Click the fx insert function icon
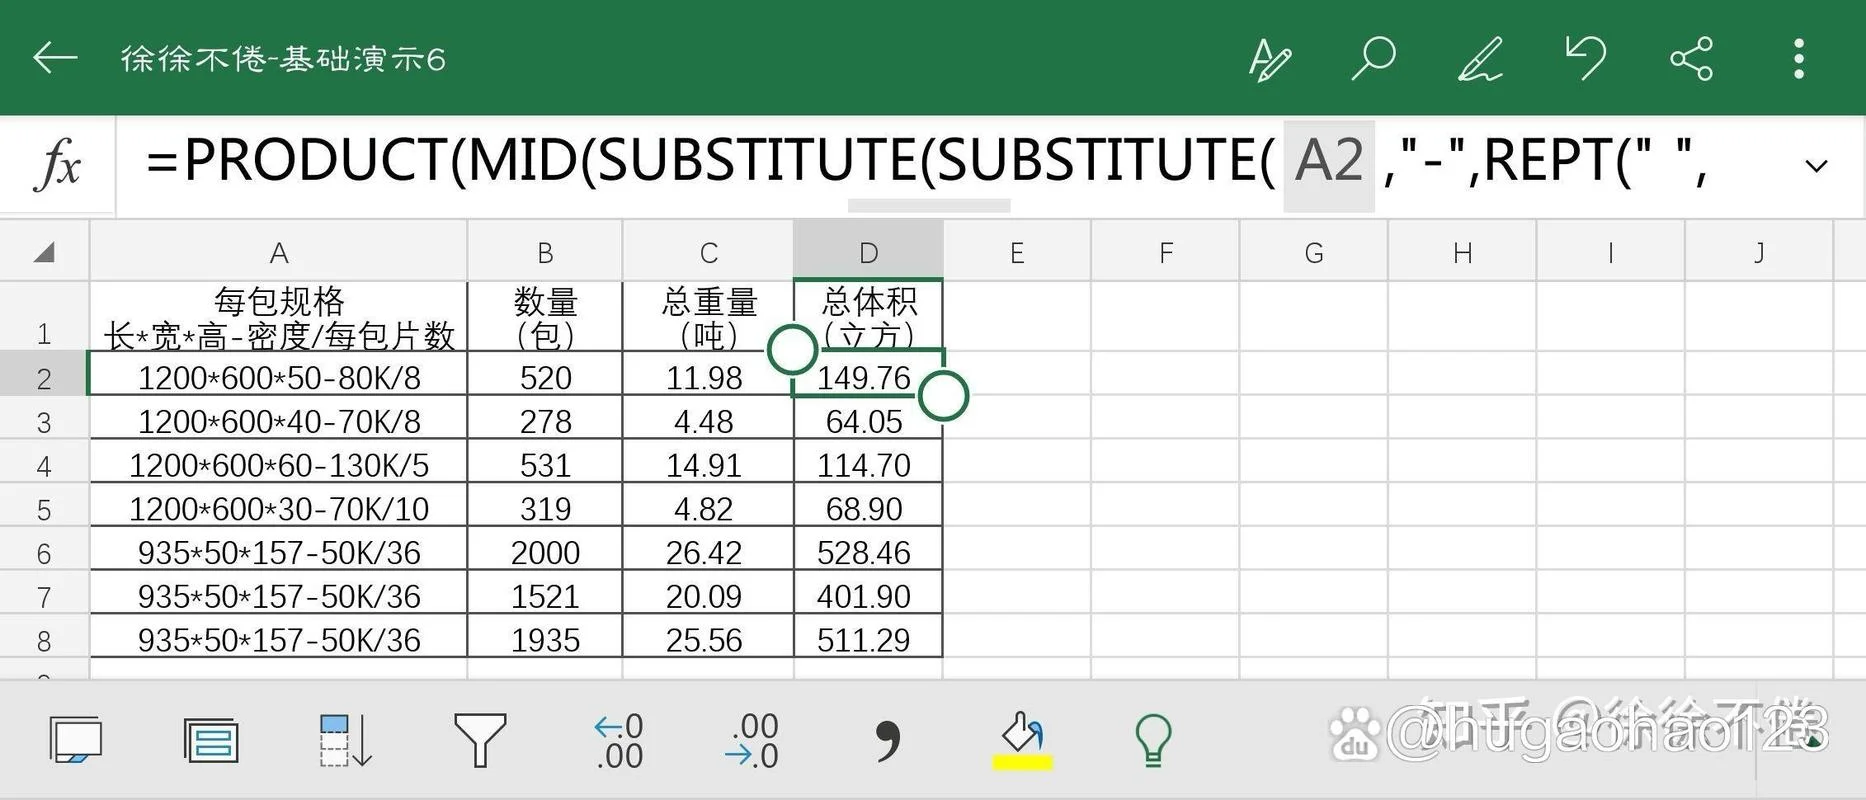Screen dimensions: 1866x800 point(58,165)
